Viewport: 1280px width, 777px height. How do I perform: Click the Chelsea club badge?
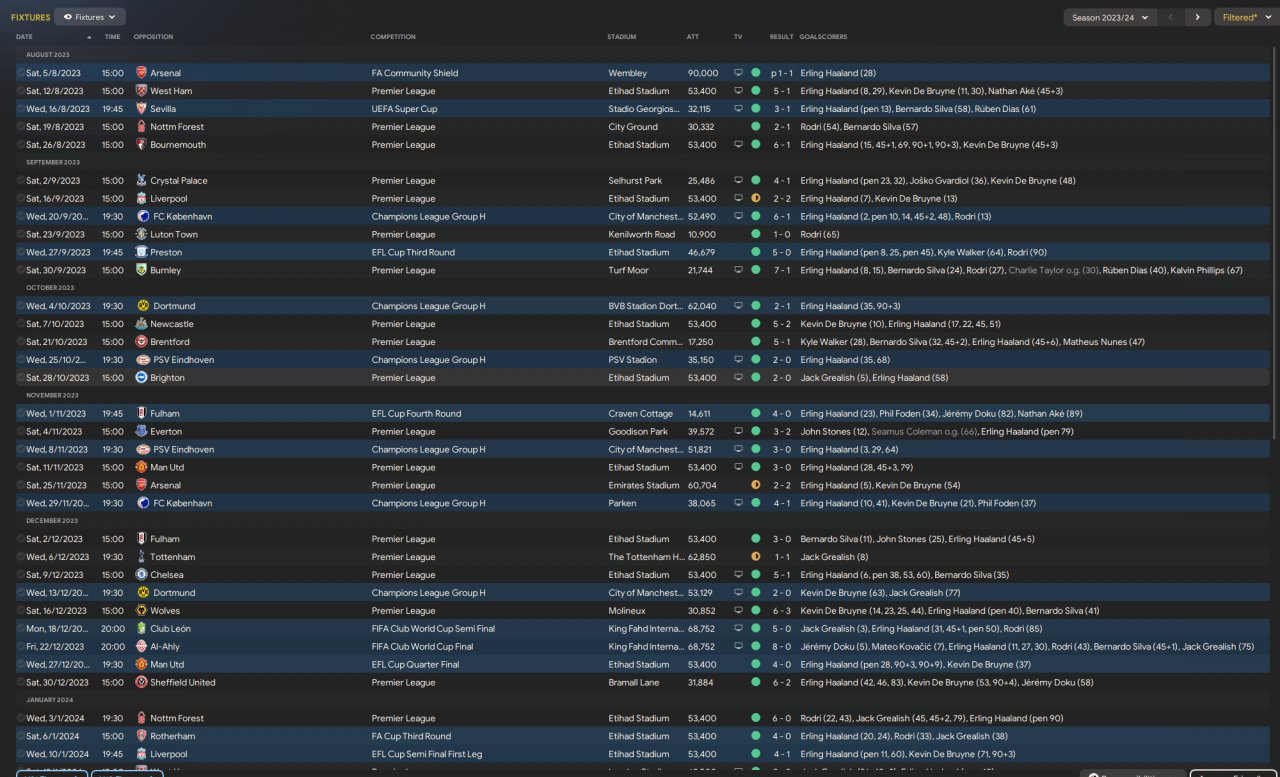[141, 575]
